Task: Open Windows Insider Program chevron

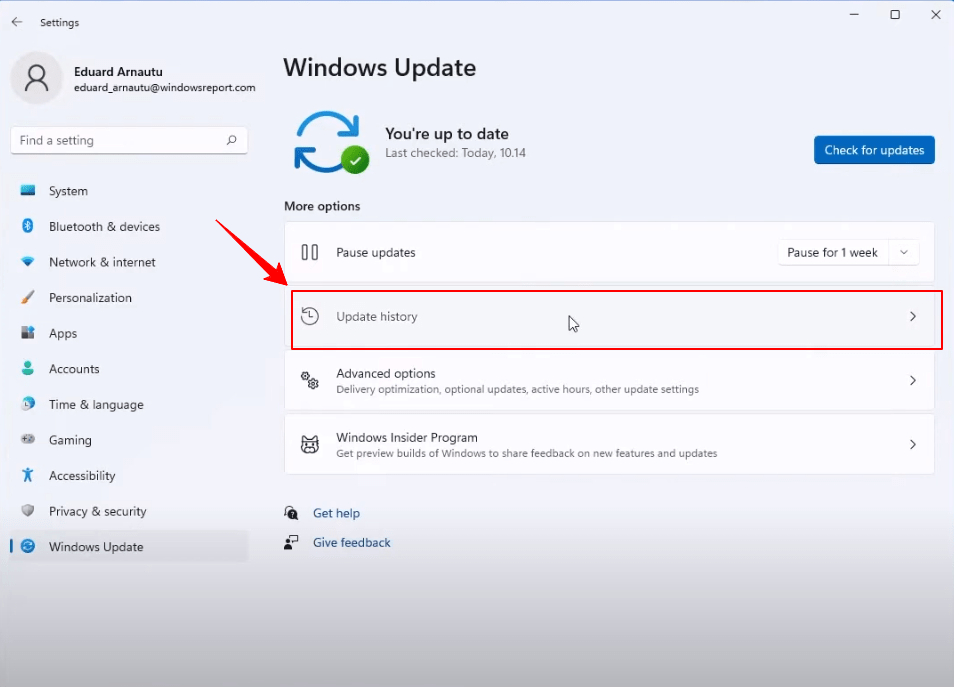Action: point(913,444)
